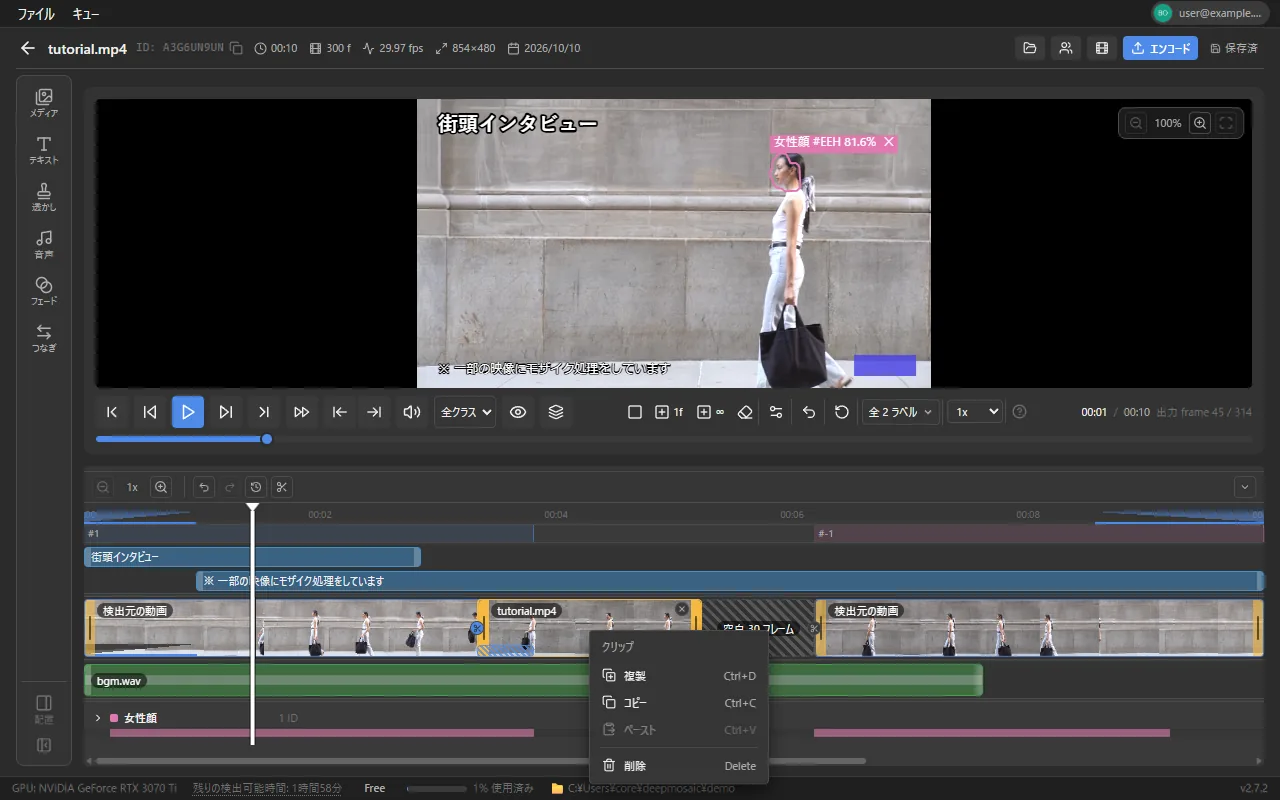Toggle the volume speaker button

click(x=411, y=412)
